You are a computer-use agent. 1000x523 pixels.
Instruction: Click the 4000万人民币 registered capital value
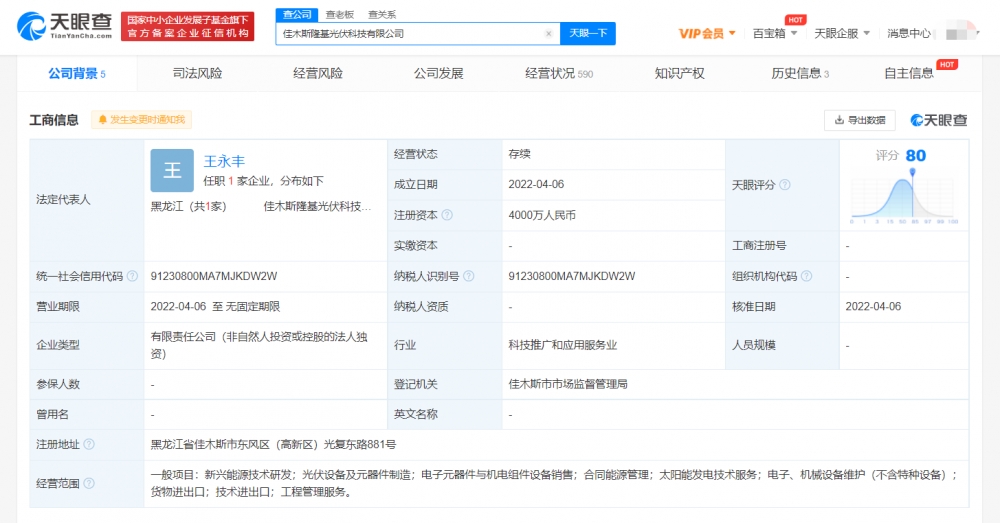[x=542, y=215]
